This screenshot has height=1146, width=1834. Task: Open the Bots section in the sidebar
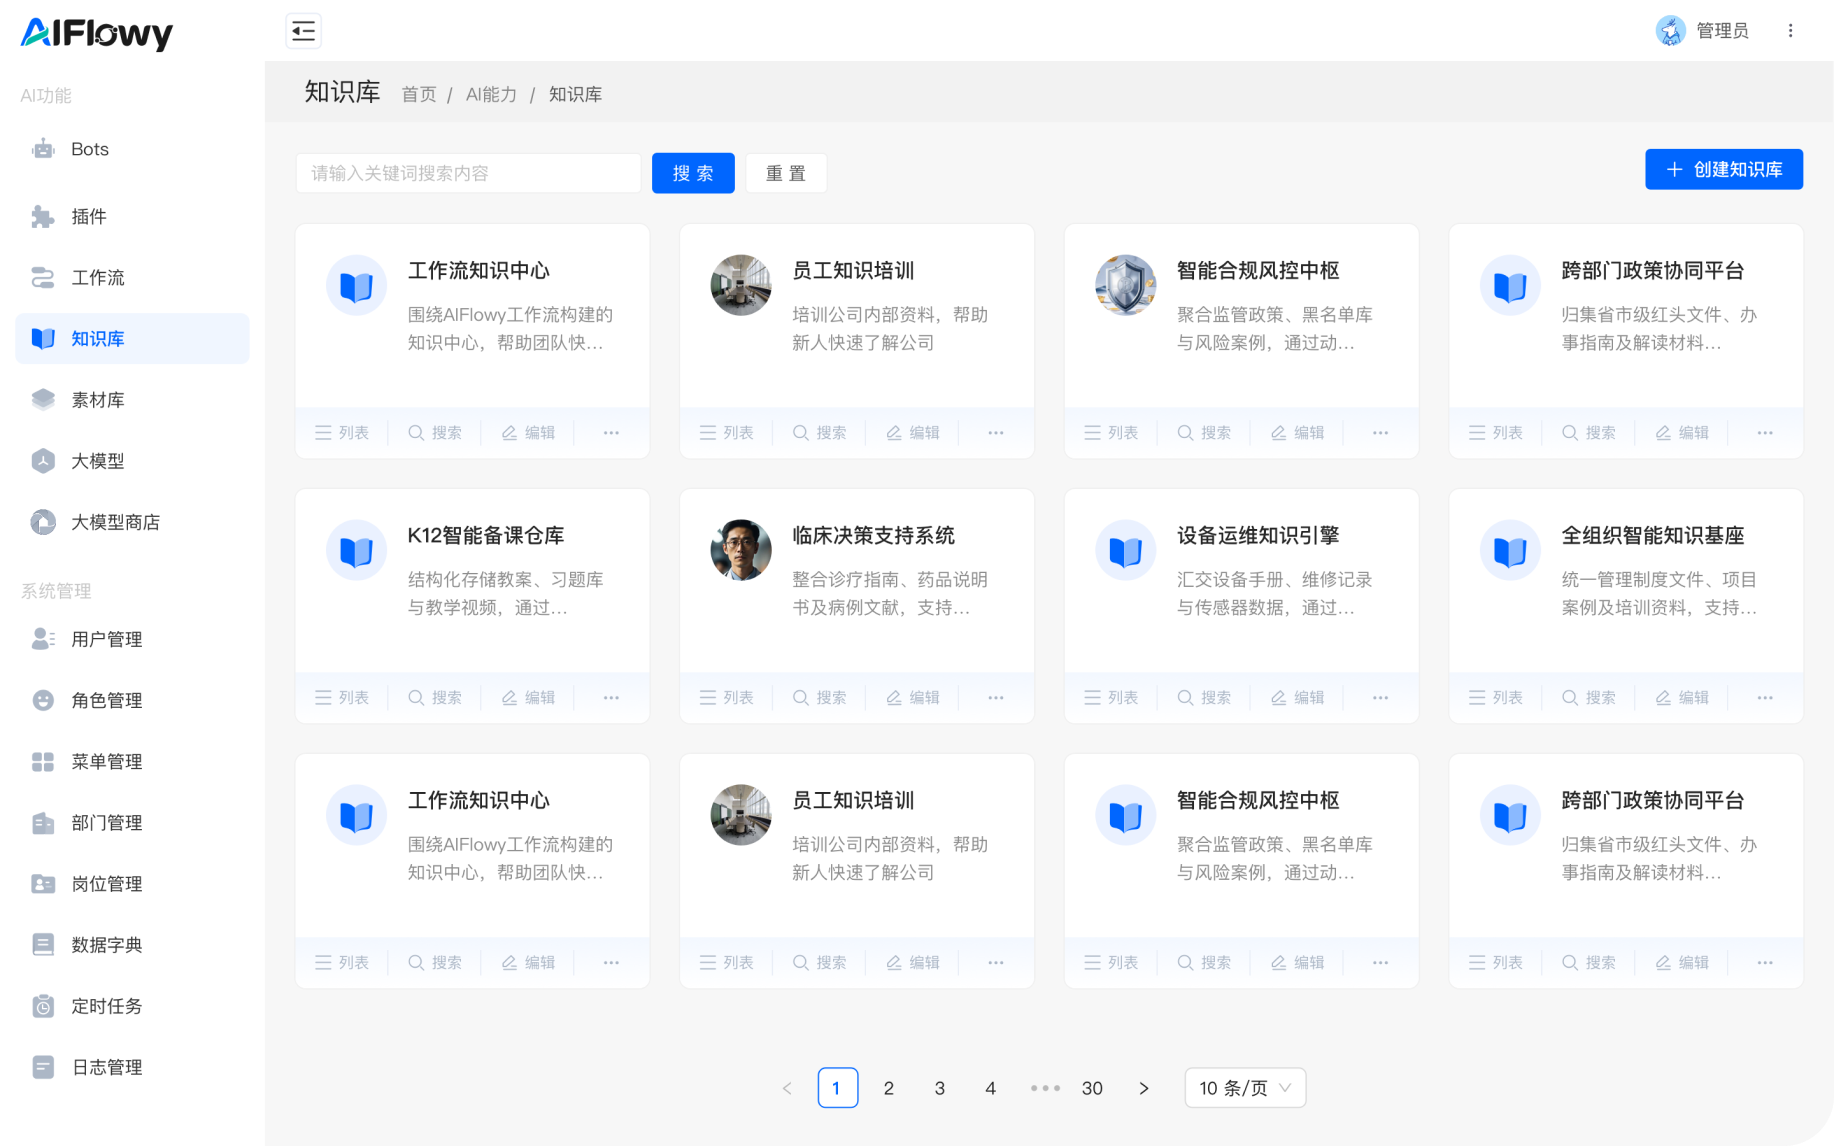click(x=88, y=148)
